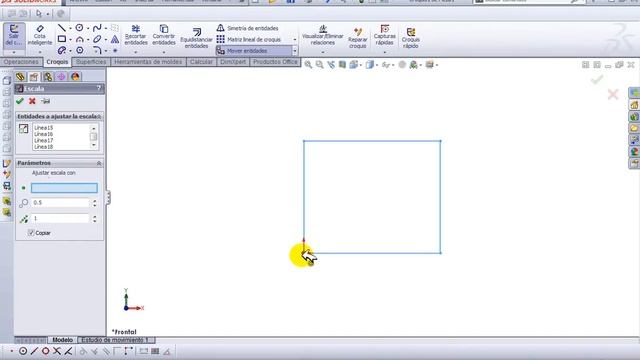
Task: Expand the Mover entidades dropdown arrow
Action: click(x=295, y=51)
